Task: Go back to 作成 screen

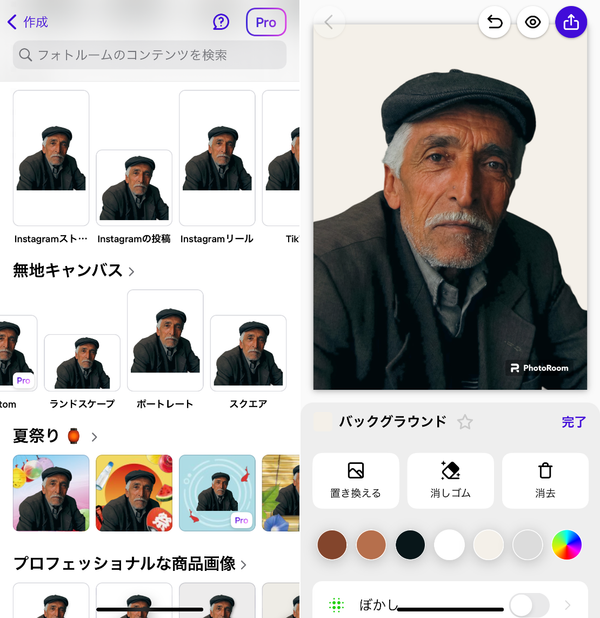Action: tap(28, 22)
